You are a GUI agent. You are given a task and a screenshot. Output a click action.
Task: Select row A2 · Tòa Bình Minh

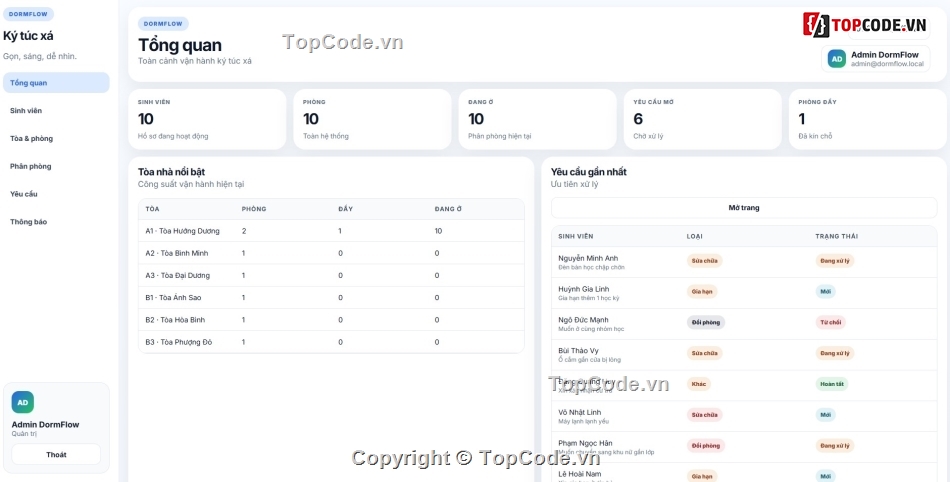(331, 253)
